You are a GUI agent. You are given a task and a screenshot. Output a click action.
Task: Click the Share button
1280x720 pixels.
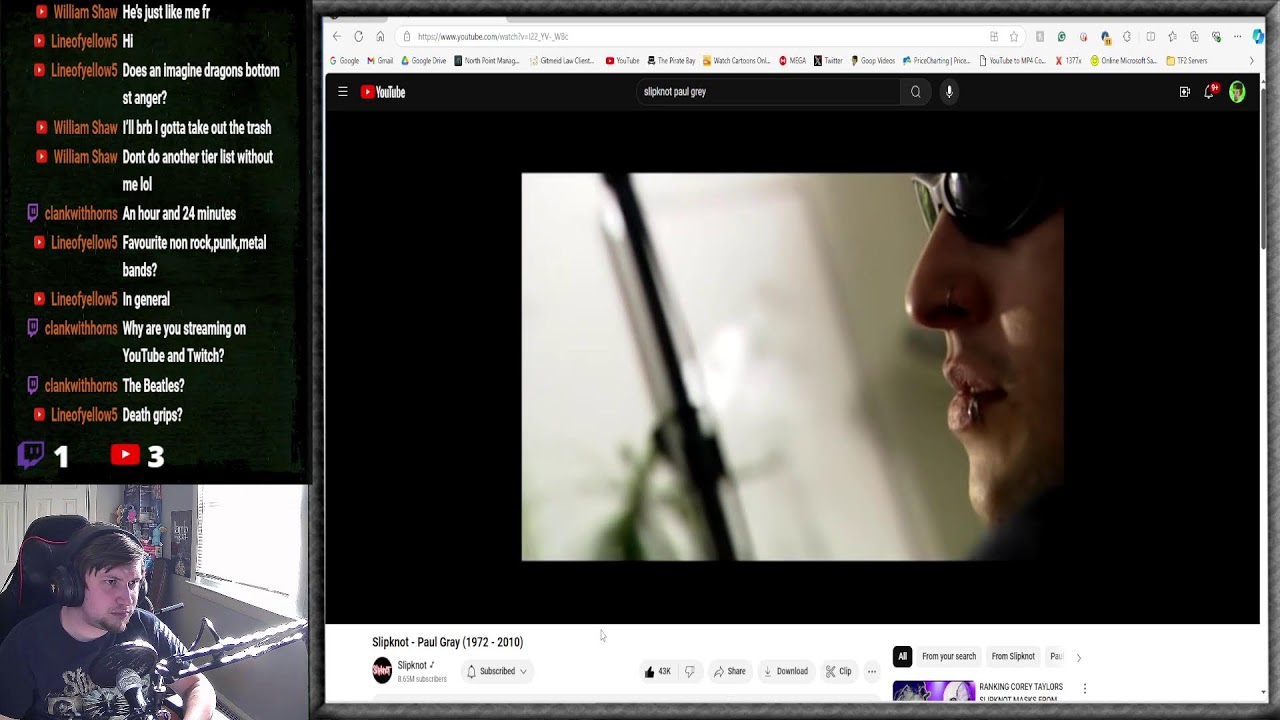point(730,671)
